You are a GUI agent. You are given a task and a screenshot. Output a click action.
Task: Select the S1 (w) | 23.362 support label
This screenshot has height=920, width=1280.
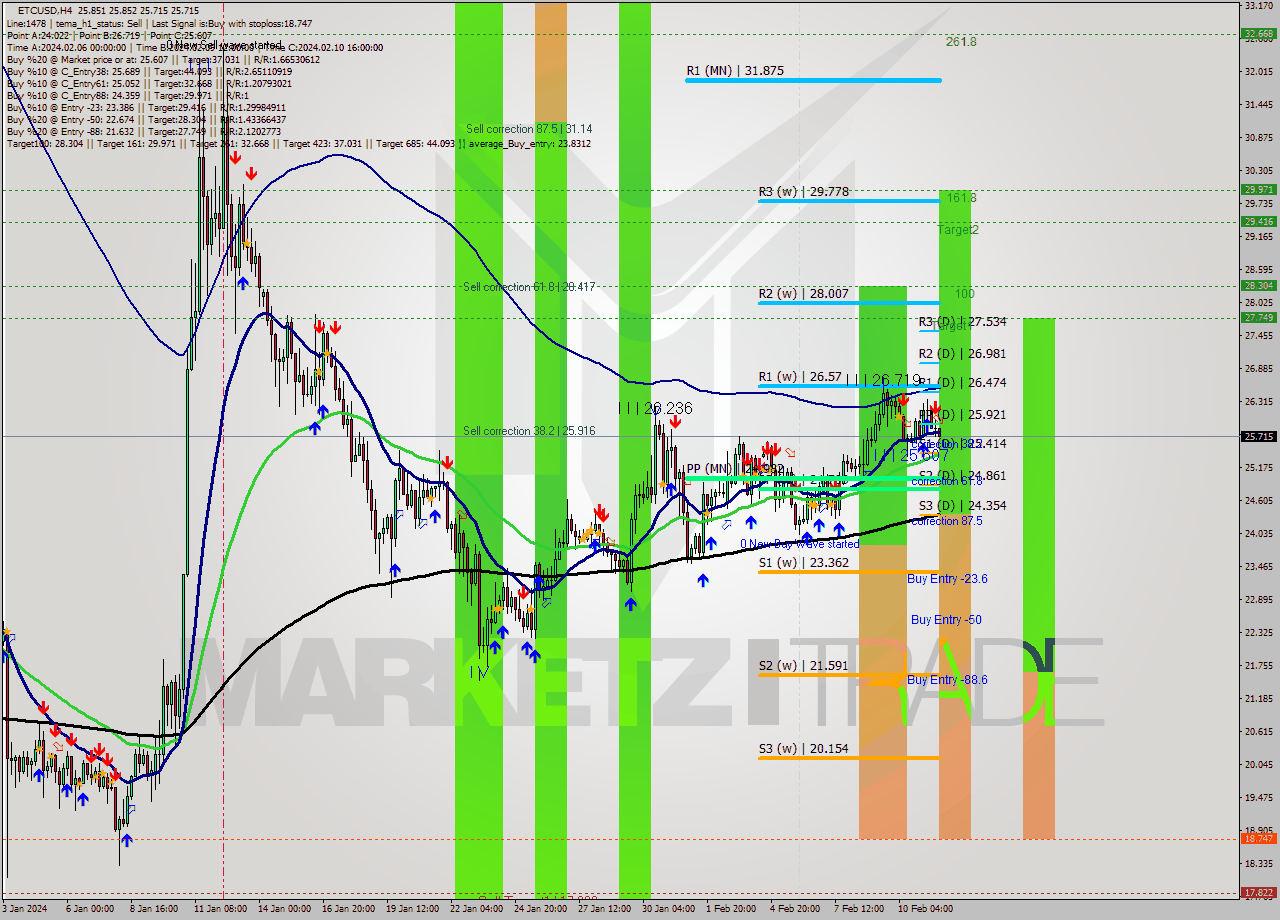click(803, 563)
